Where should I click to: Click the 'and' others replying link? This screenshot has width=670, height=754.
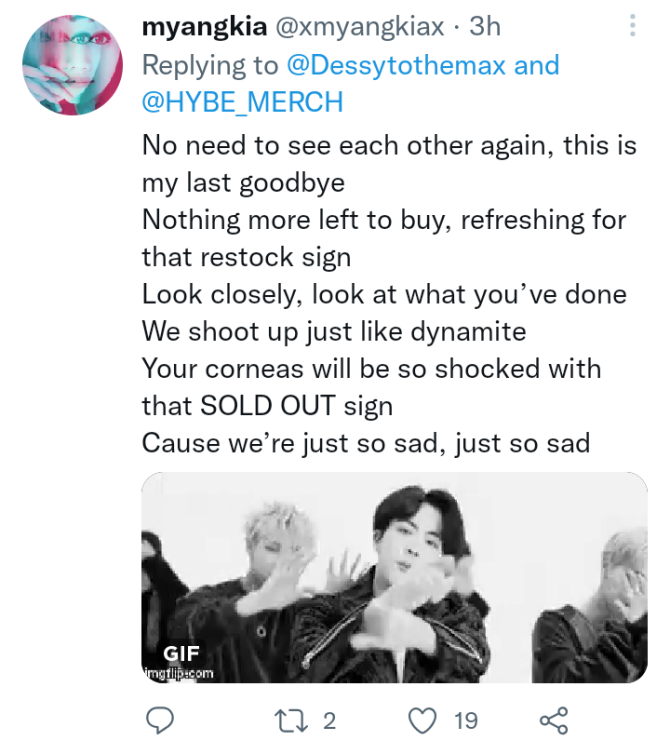click(536, 65)
